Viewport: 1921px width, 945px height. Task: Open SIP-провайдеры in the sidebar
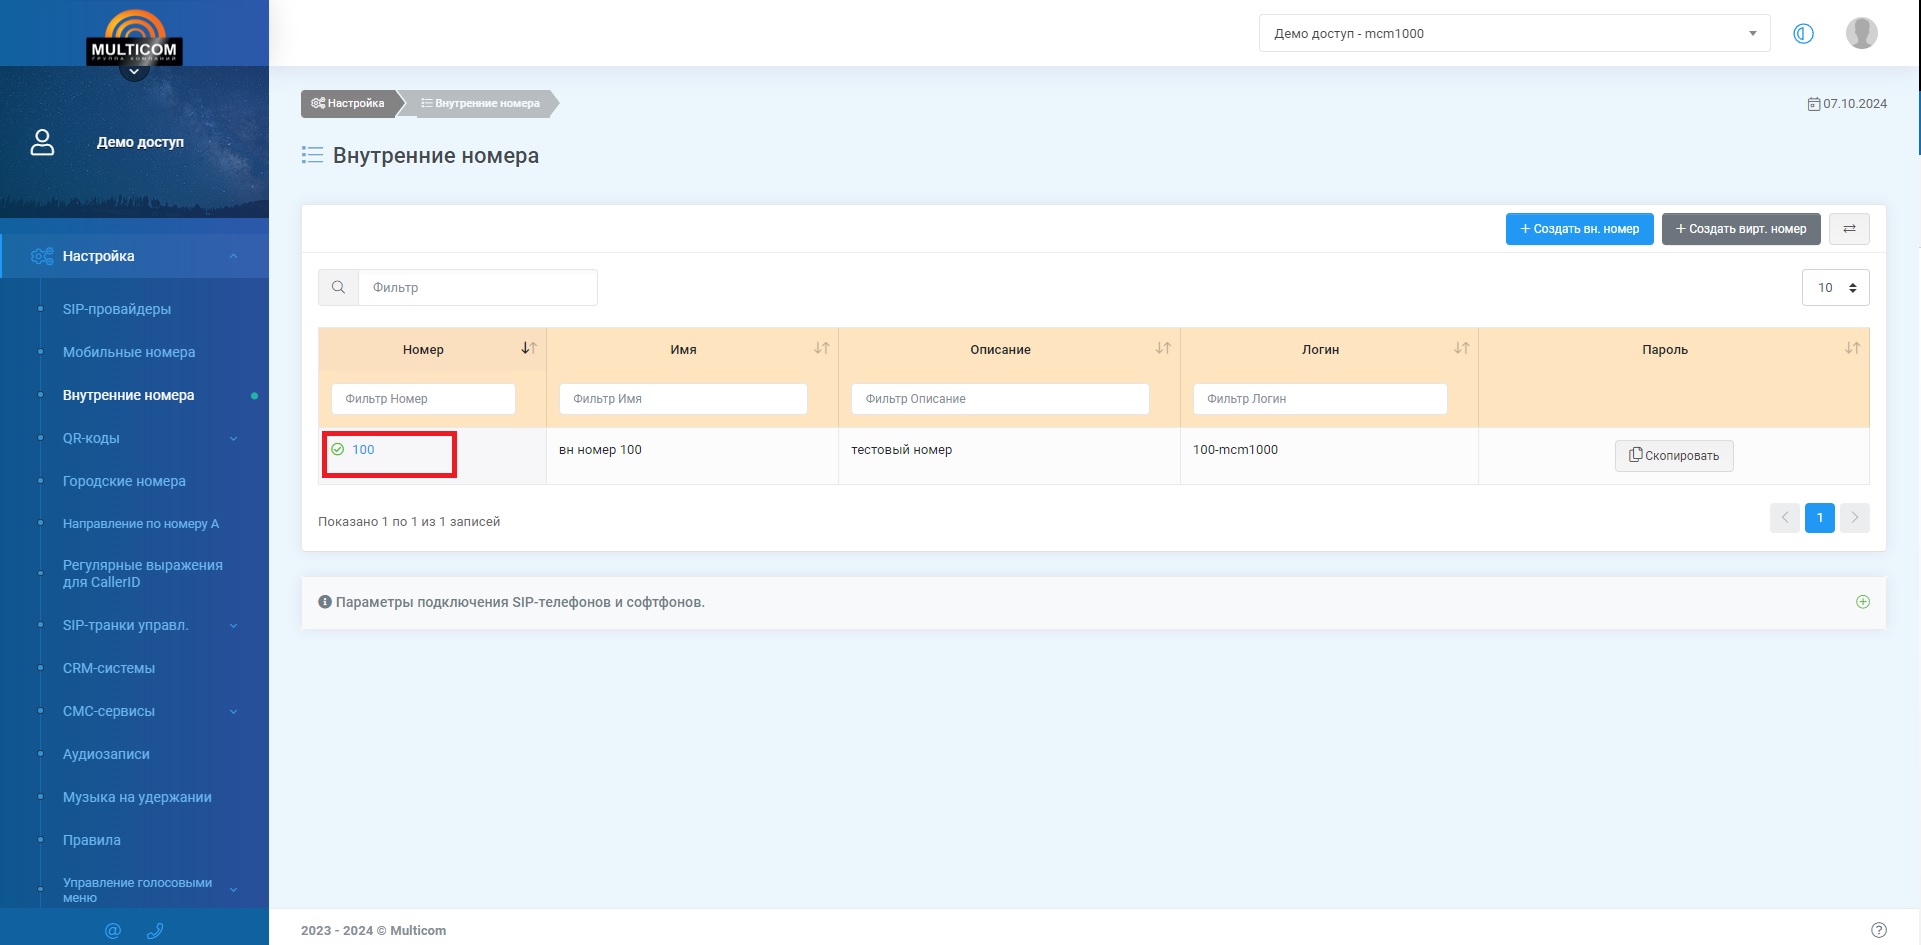click(x=117, y=309)
